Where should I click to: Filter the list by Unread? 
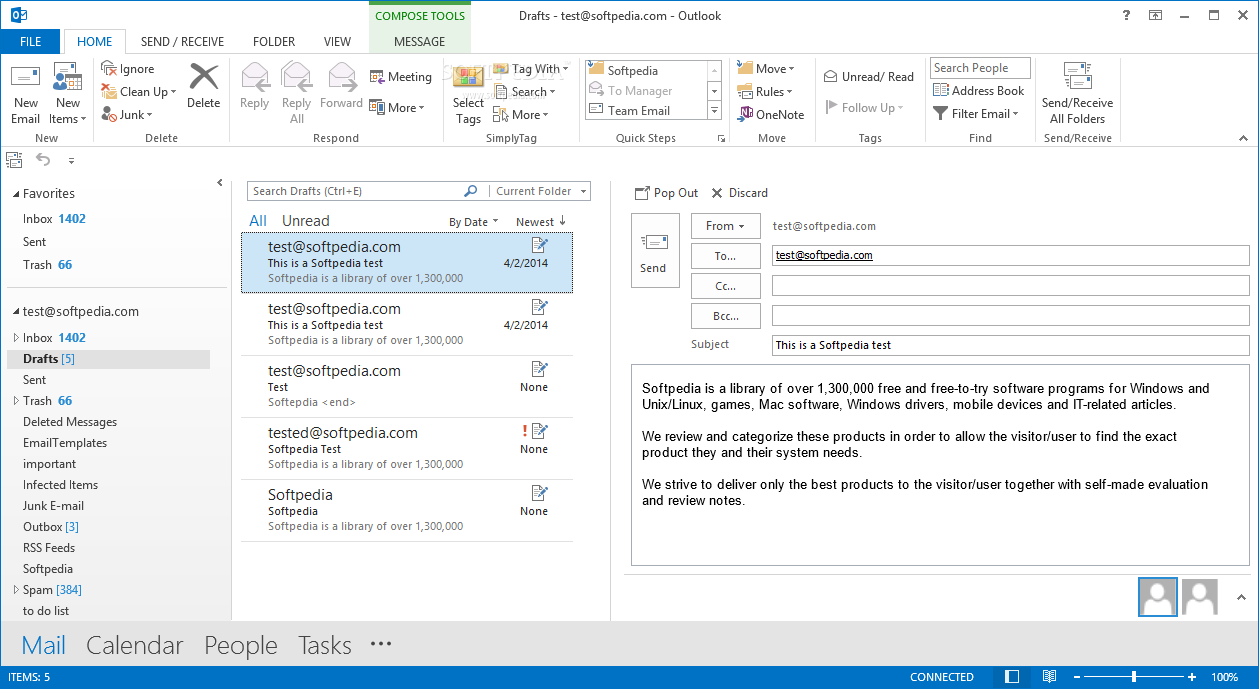pyautogui.click(x=305, y=221)
